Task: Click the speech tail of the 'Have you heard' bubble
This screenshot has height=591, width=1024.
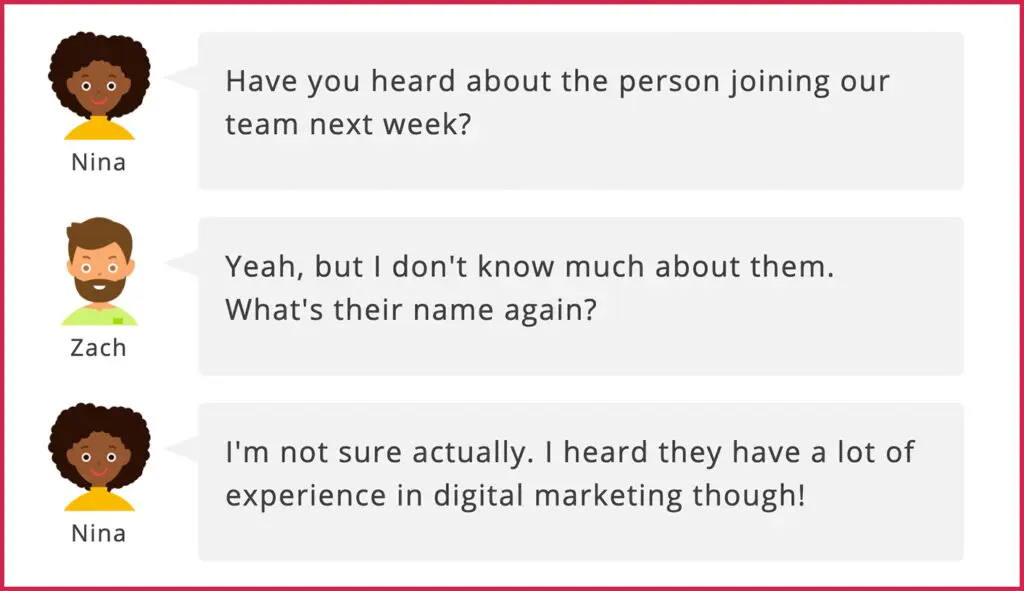Action: pos(182,78)
